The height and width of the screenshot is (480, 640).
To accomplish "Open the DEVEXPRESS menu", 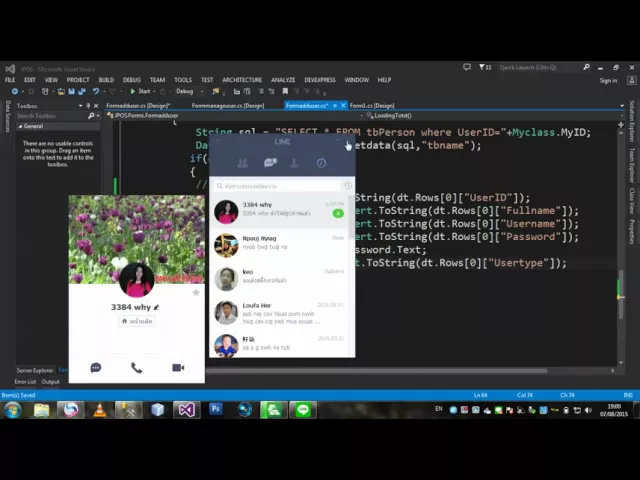I will click(320, 80).
